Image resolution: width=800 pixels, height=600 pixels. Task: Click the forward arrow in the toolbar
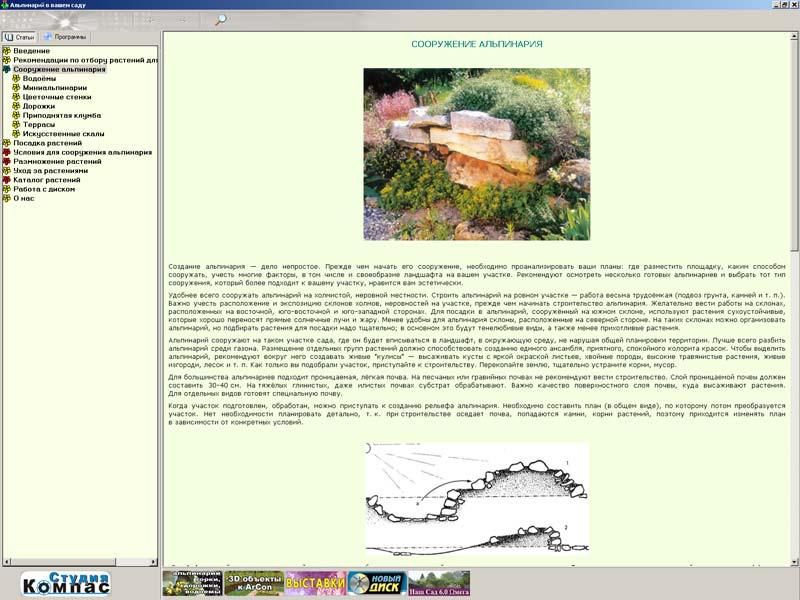coord(183,19)
